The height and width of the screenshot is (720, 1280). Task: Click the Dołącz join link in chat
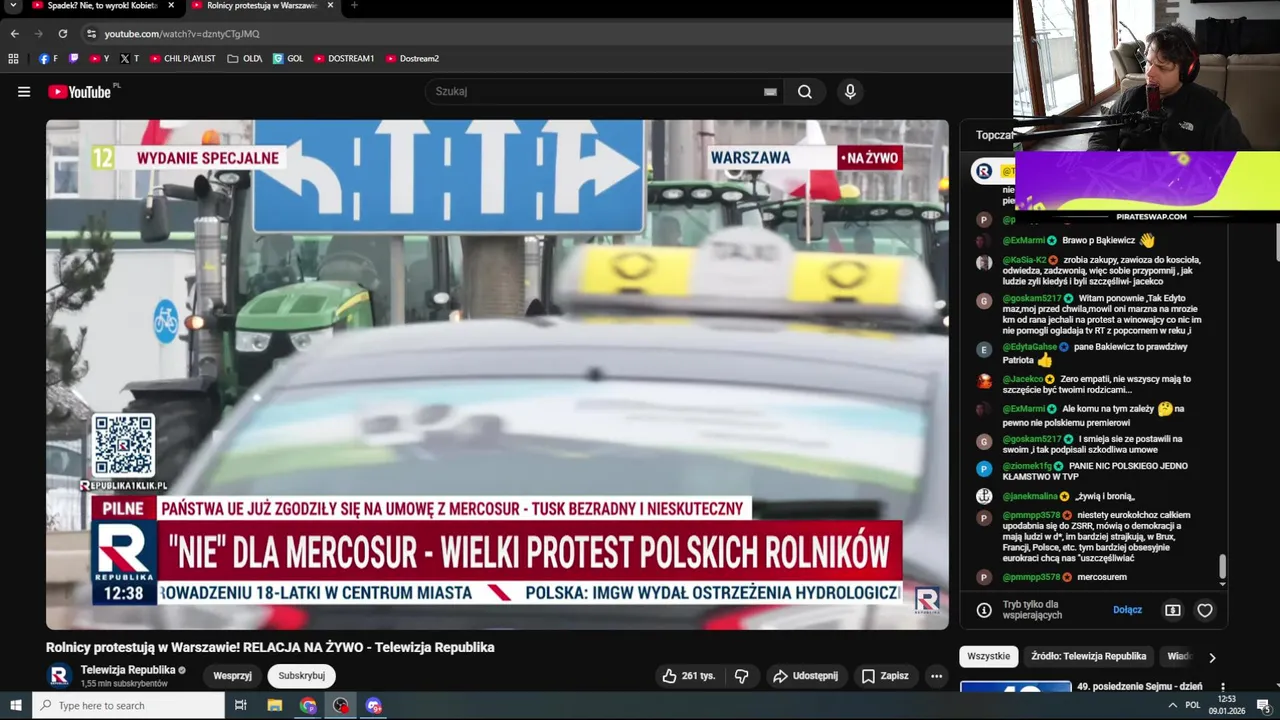(1127, 610)
